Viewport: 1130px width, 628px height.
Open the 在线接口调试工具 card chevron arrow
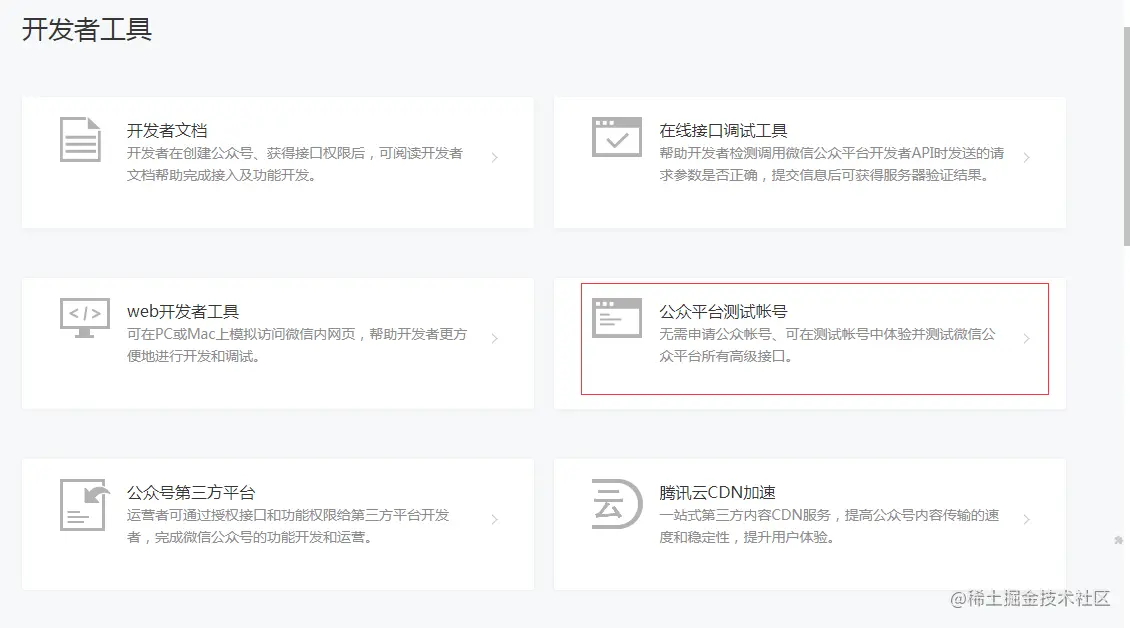click(x=1026, y=157)
